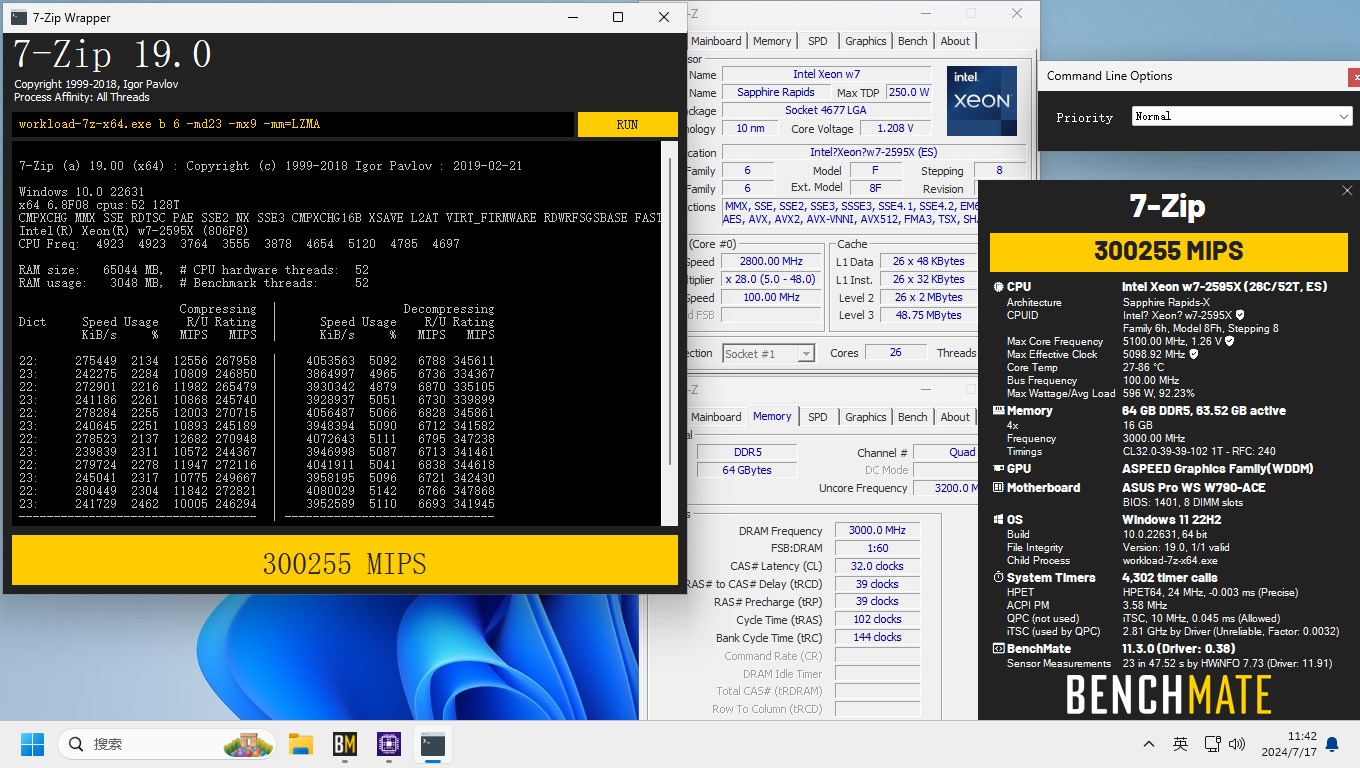The height and width of the screenshot is (768, 1360).
Task: Open Graphics tab in upper CPU-Z window
Action: (866, 41)
